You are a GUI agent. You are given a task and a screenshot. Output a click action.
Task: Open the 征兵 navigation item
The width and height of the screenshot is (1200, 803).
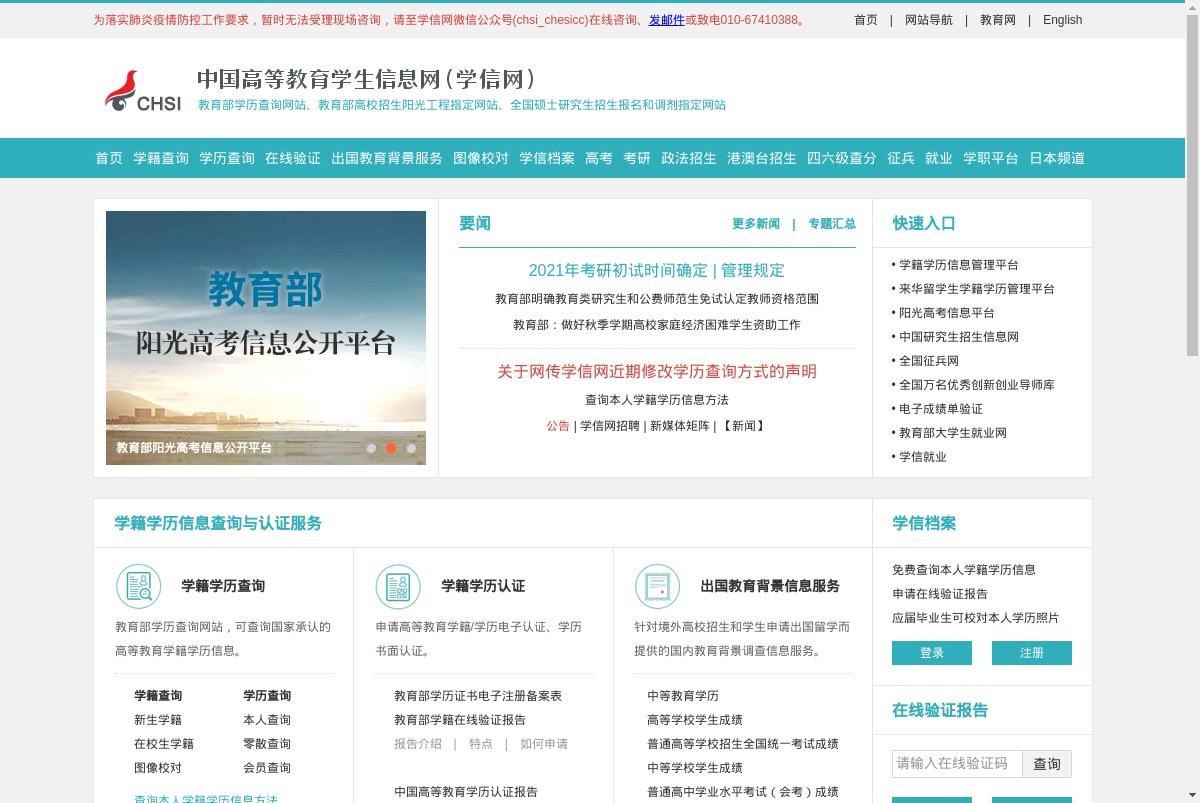(x=901, y=158)
